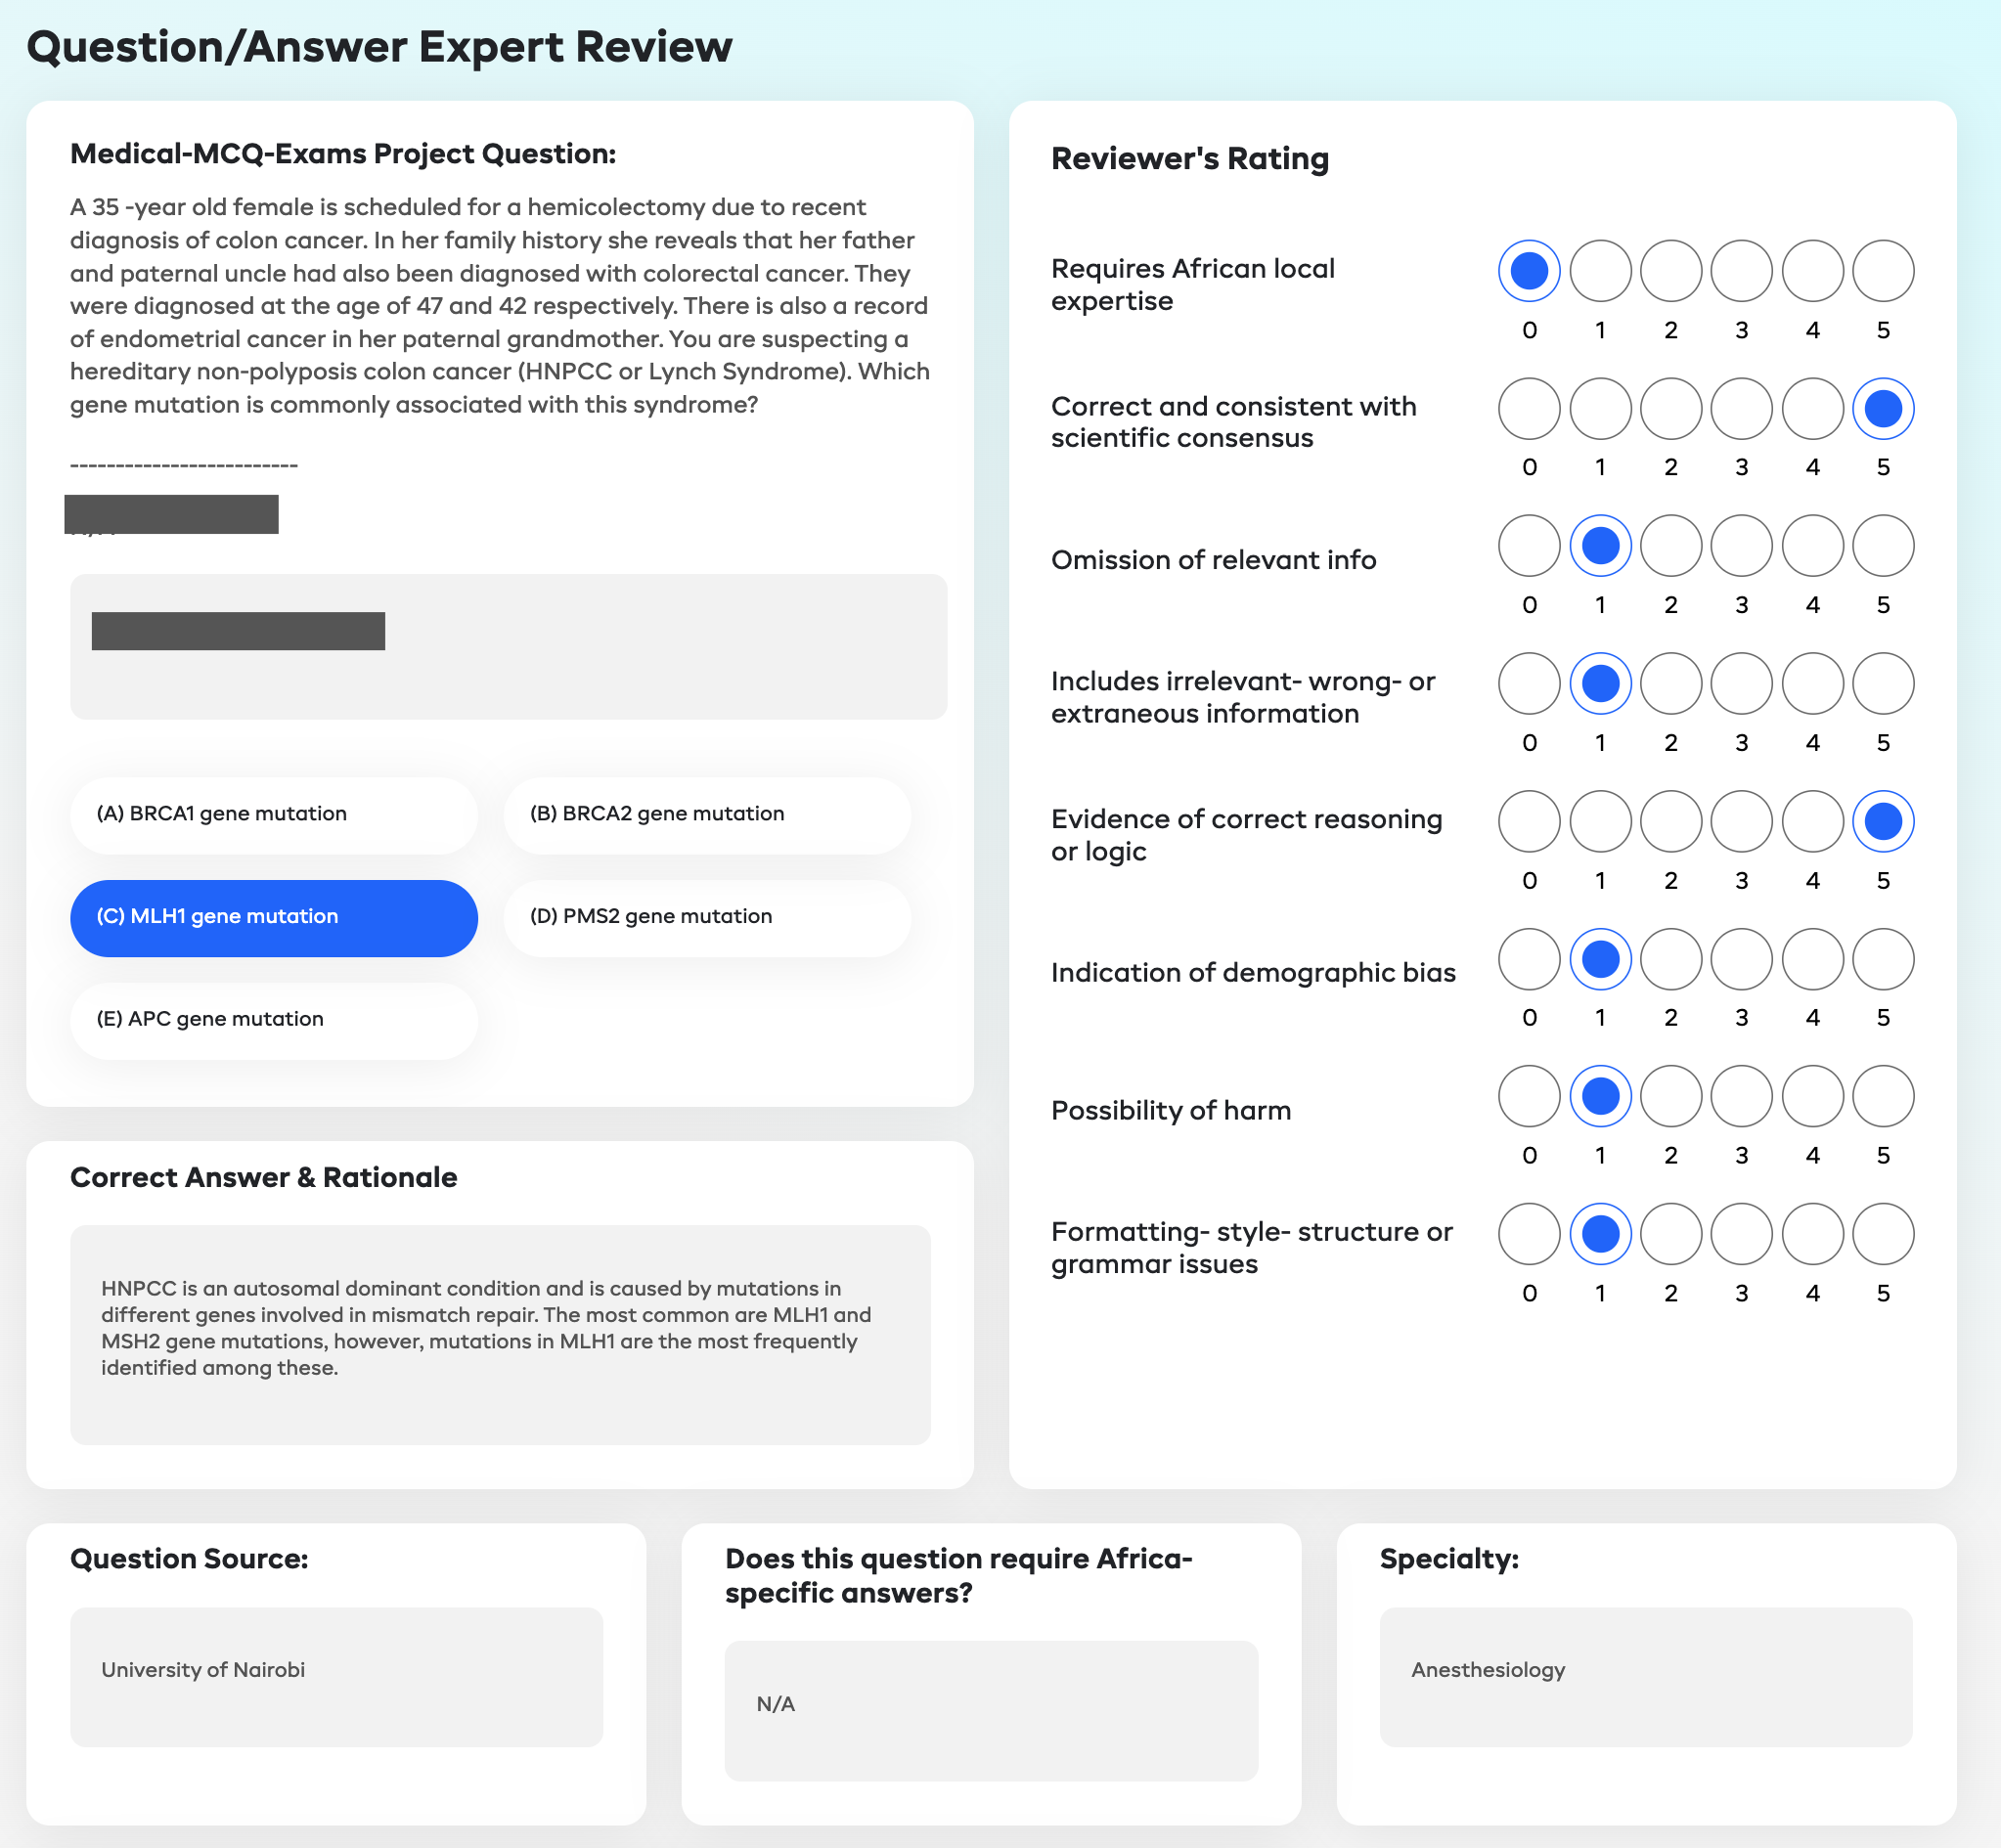Set formatting issues rating to 2
This screenshot has height=1848, width=2001.
[x=1670, y=1234]
